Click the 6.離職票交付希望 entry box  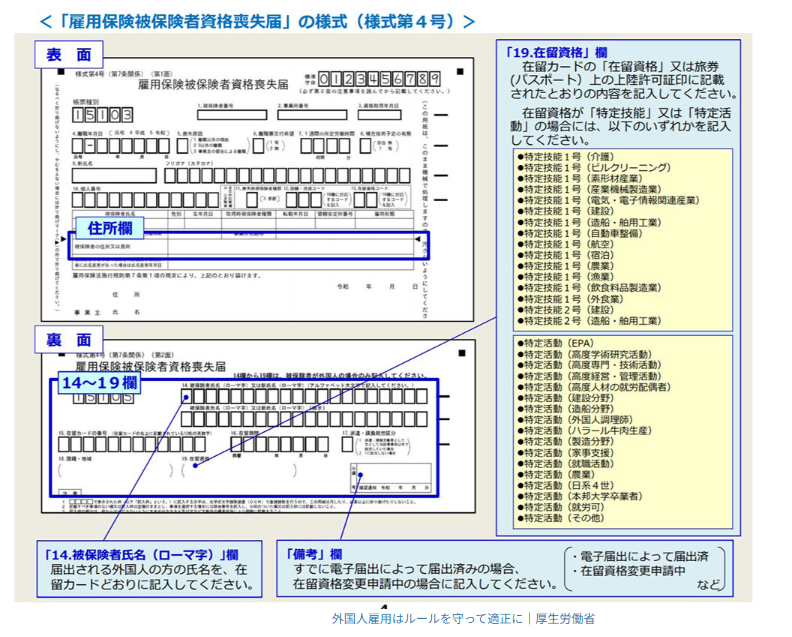(x=259, y=145)
